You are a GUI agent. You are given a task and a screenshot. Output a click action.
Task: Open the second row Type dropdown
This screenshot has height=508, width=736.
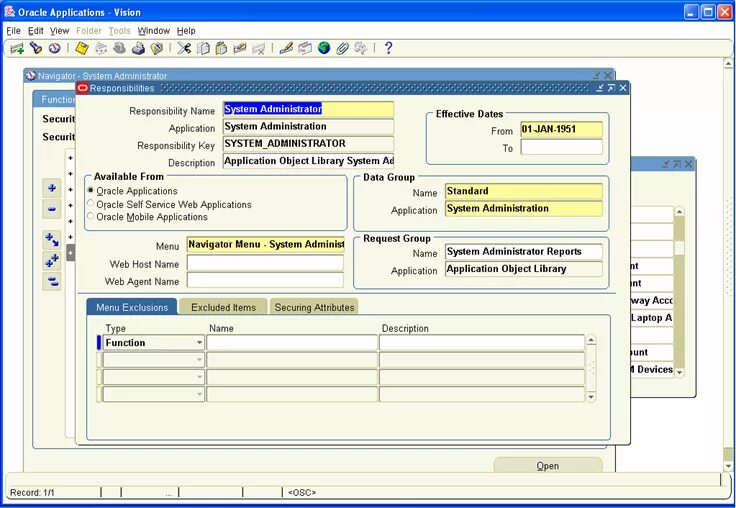[199, 360]
